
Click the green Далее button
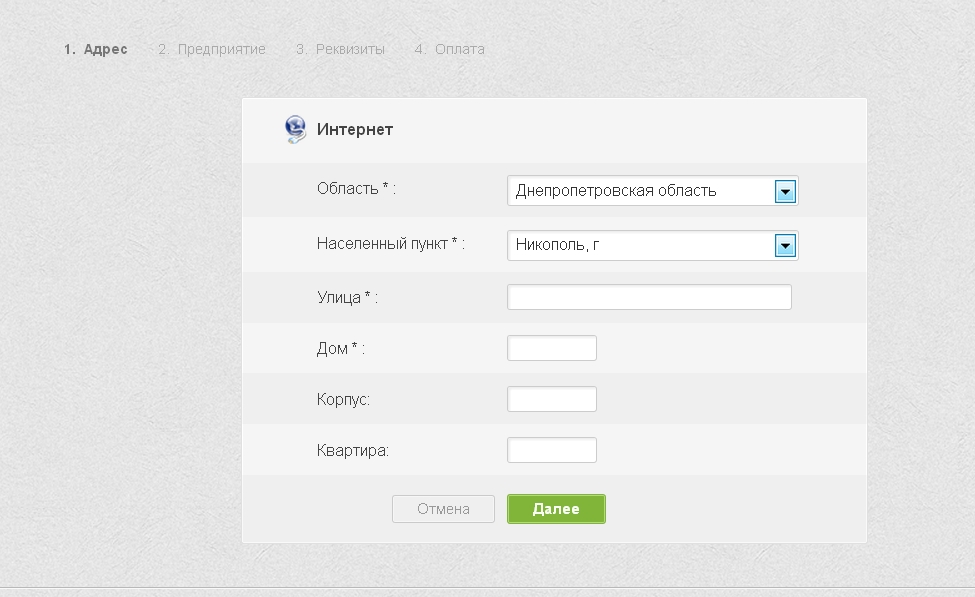556,509
